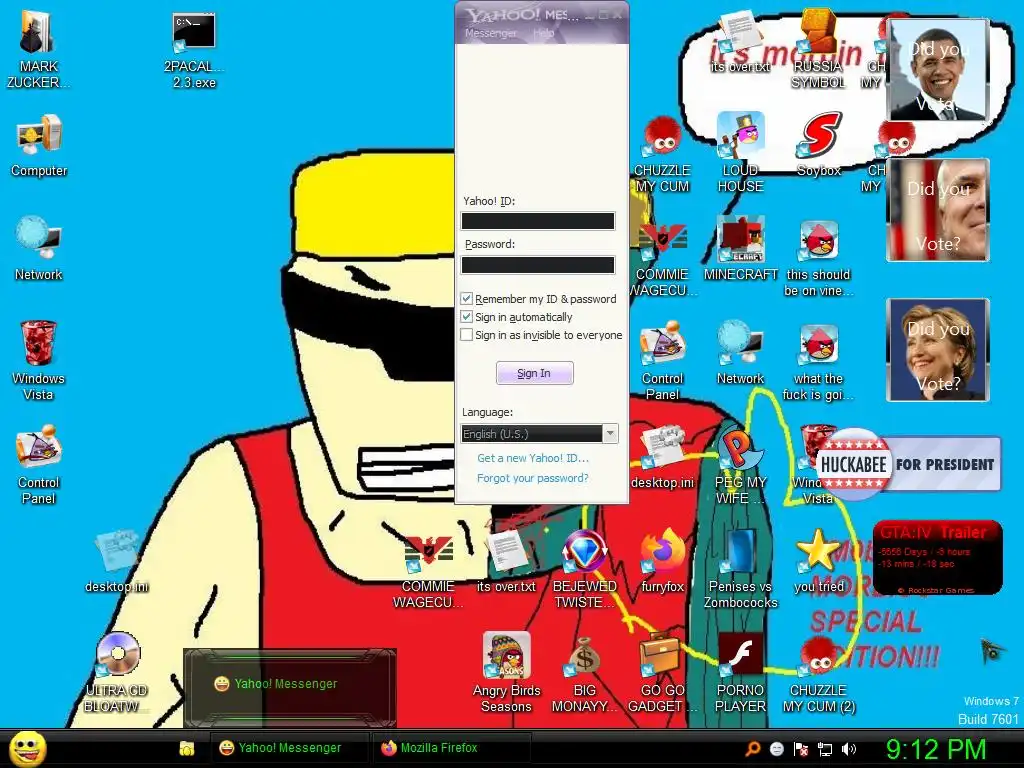Open the MINECRAFT icon

[x=740, y=249]
